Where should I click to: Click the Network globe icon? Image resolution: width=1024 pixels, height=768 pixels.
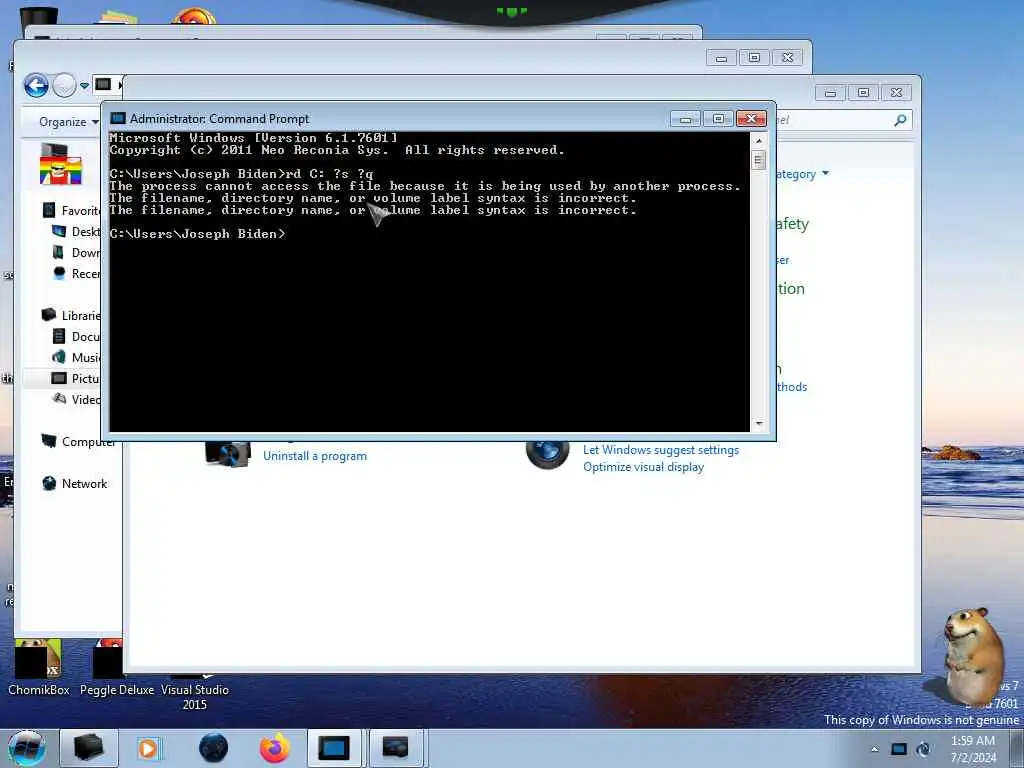coord(49,483)
